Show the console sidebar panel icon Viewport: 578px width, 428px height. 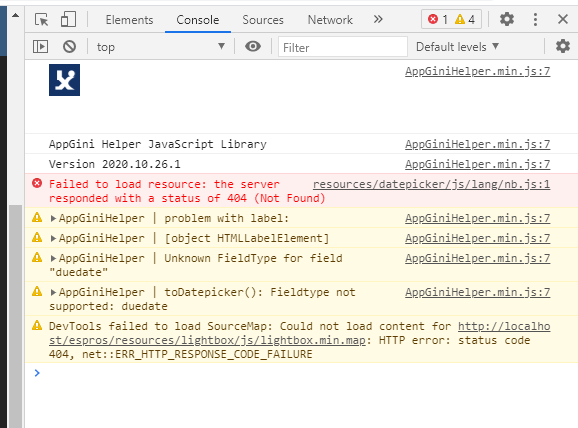41,47
